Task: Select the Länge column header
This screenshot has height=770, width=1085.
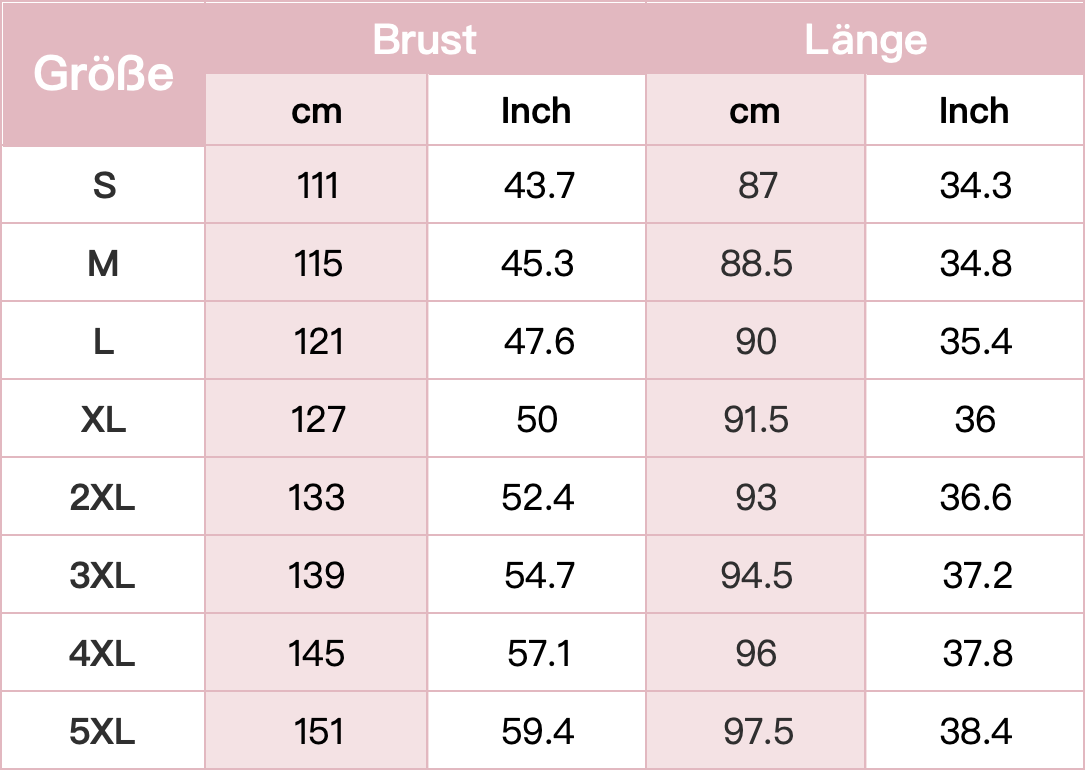Action: point(865,39)
